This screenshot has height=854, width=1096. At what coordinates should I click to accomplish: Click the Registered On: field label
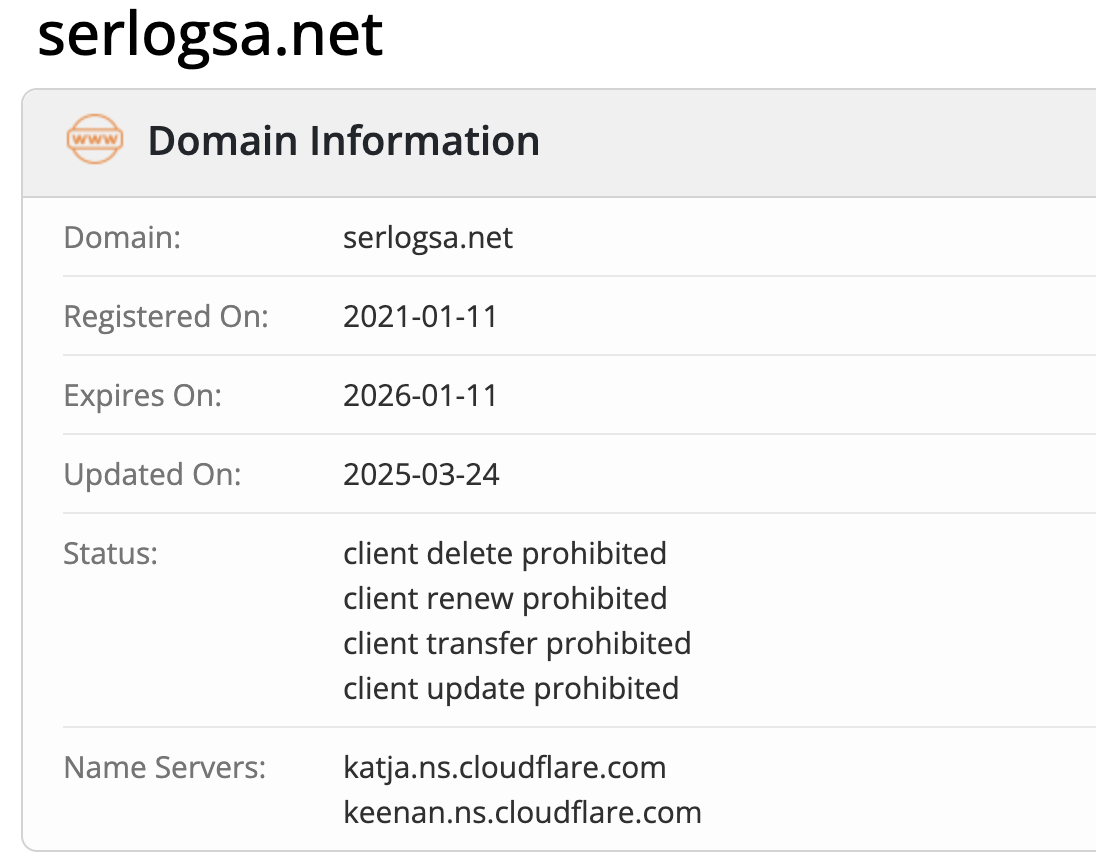pyautogui.click(x=166, y=317)
